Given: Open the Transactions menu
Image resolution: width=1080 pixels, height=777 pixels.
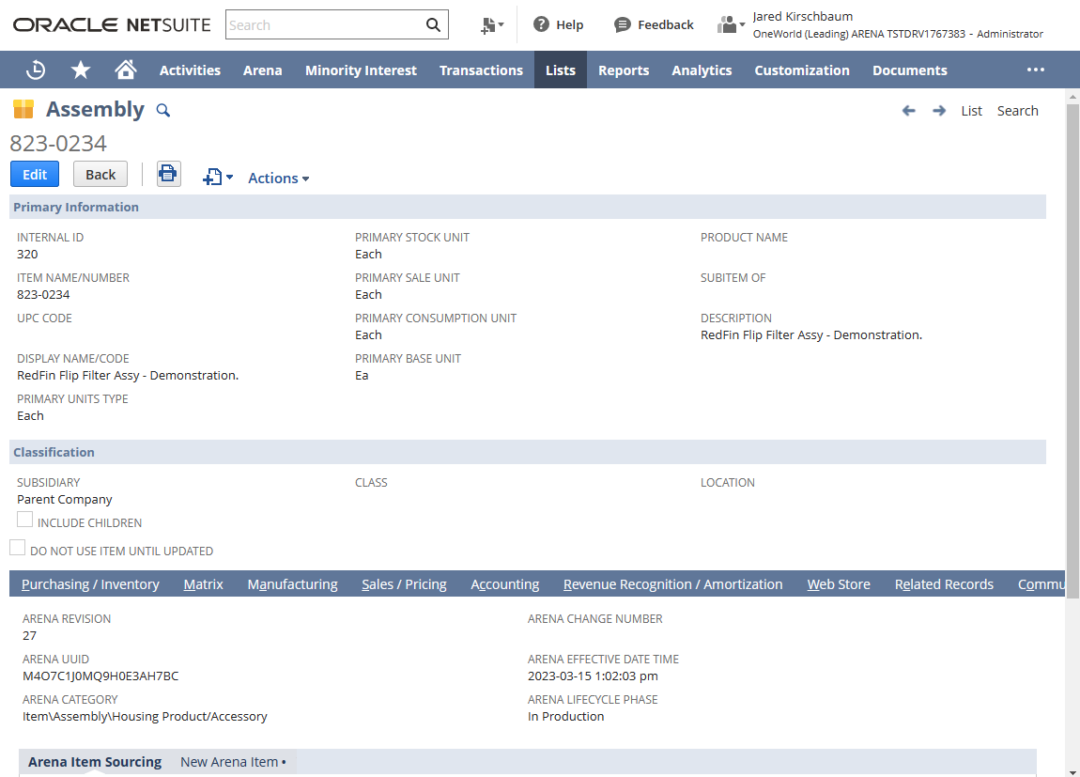Looking at the screenshot, I should (481, 70).
